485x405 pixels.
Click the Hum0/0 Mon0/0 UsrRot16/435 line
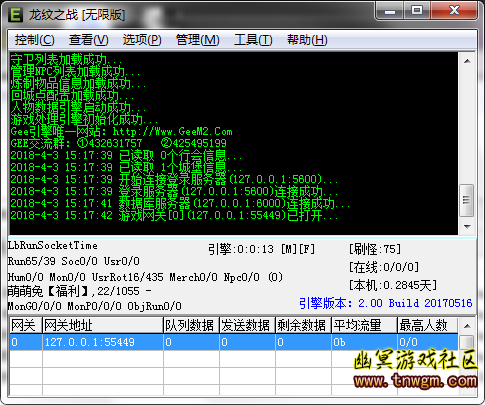click(145, 277)
